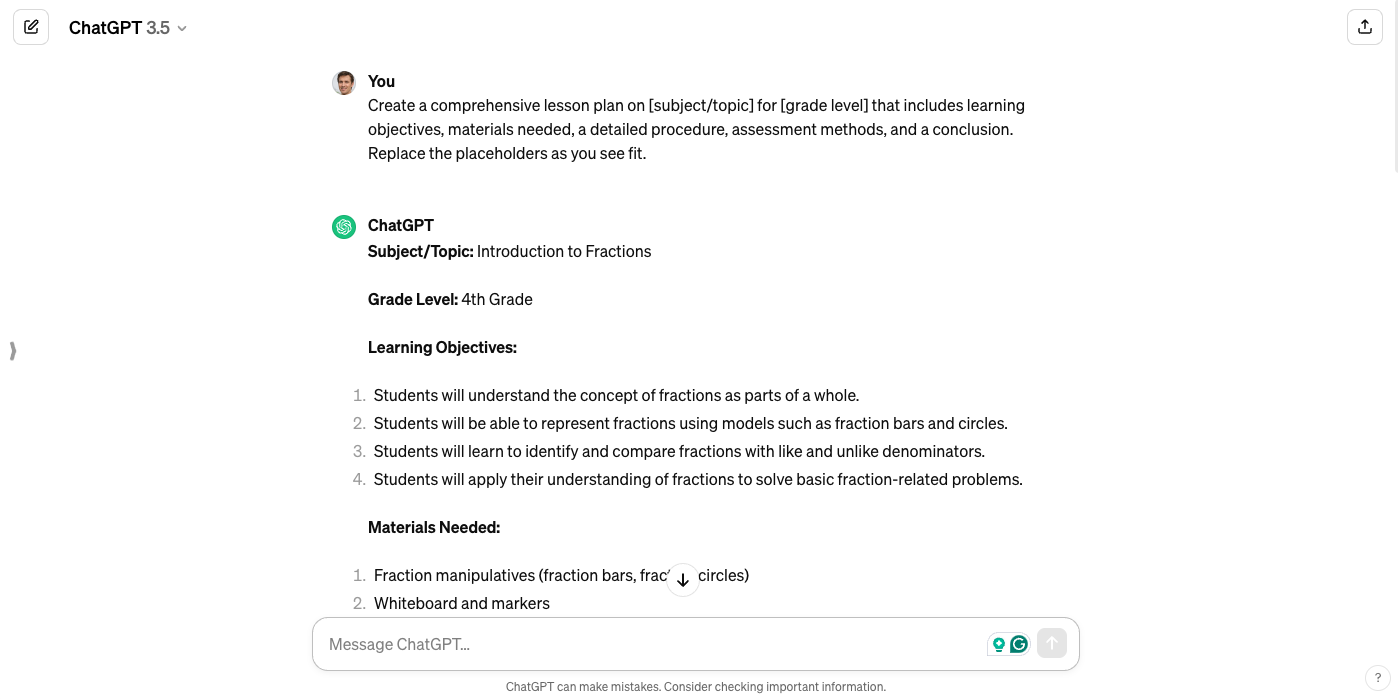This screenshot has width=1398, height=700.
Task: Click the ChatGPT can make mistakes disclaimer
Action: pos(696,686)
